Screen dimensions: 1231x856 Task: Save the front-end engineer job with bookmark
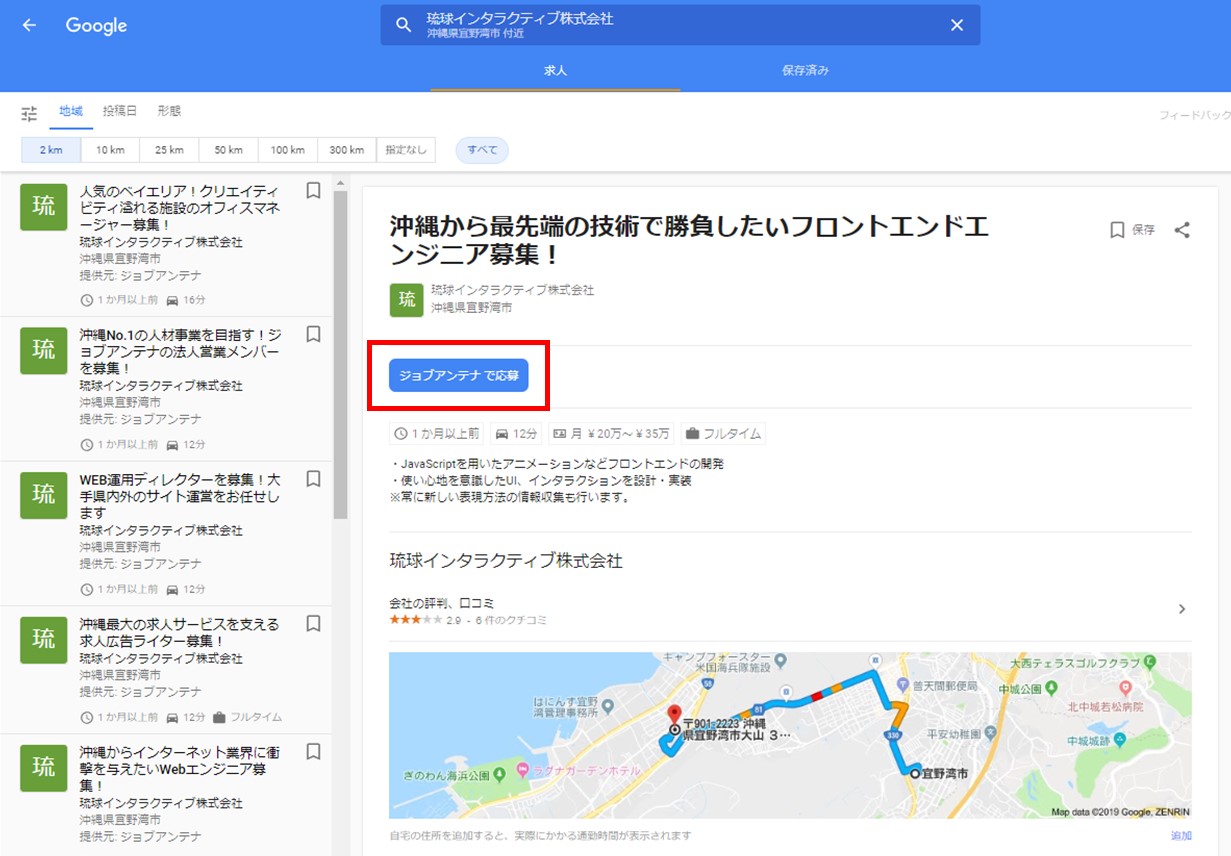[1132, 230]
